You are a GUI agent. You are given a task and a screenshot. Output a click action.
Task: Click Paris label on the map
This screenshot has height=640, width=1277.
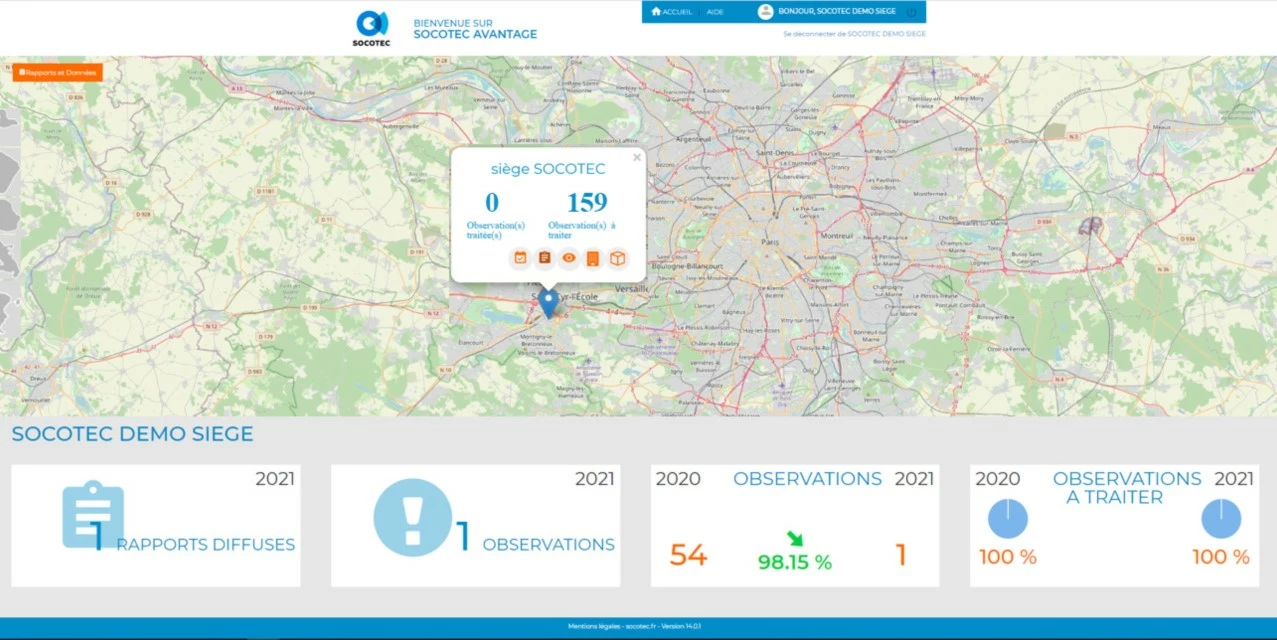pos(770,242)
